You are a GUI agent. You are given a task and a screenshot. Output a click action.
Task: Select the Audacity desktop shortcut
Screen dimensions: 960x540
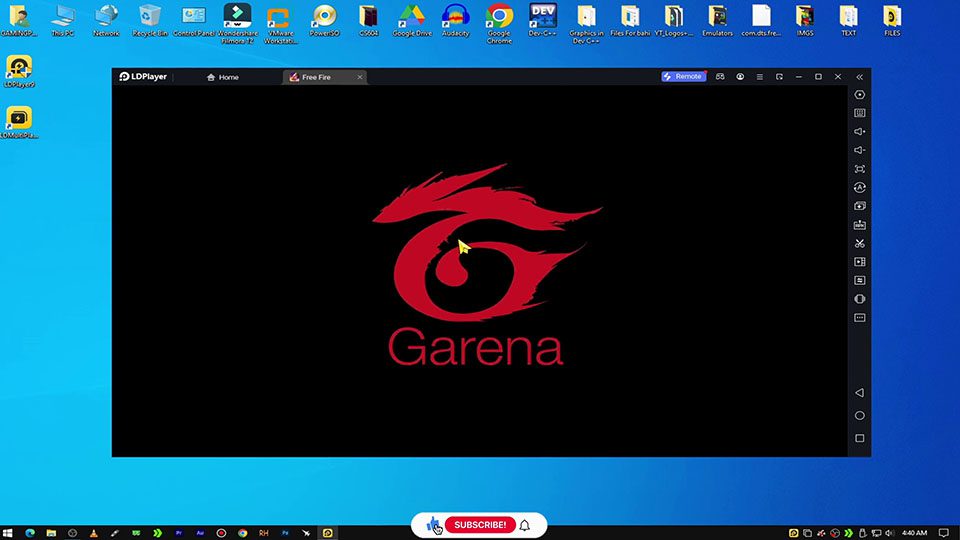(x=456, y=21)
